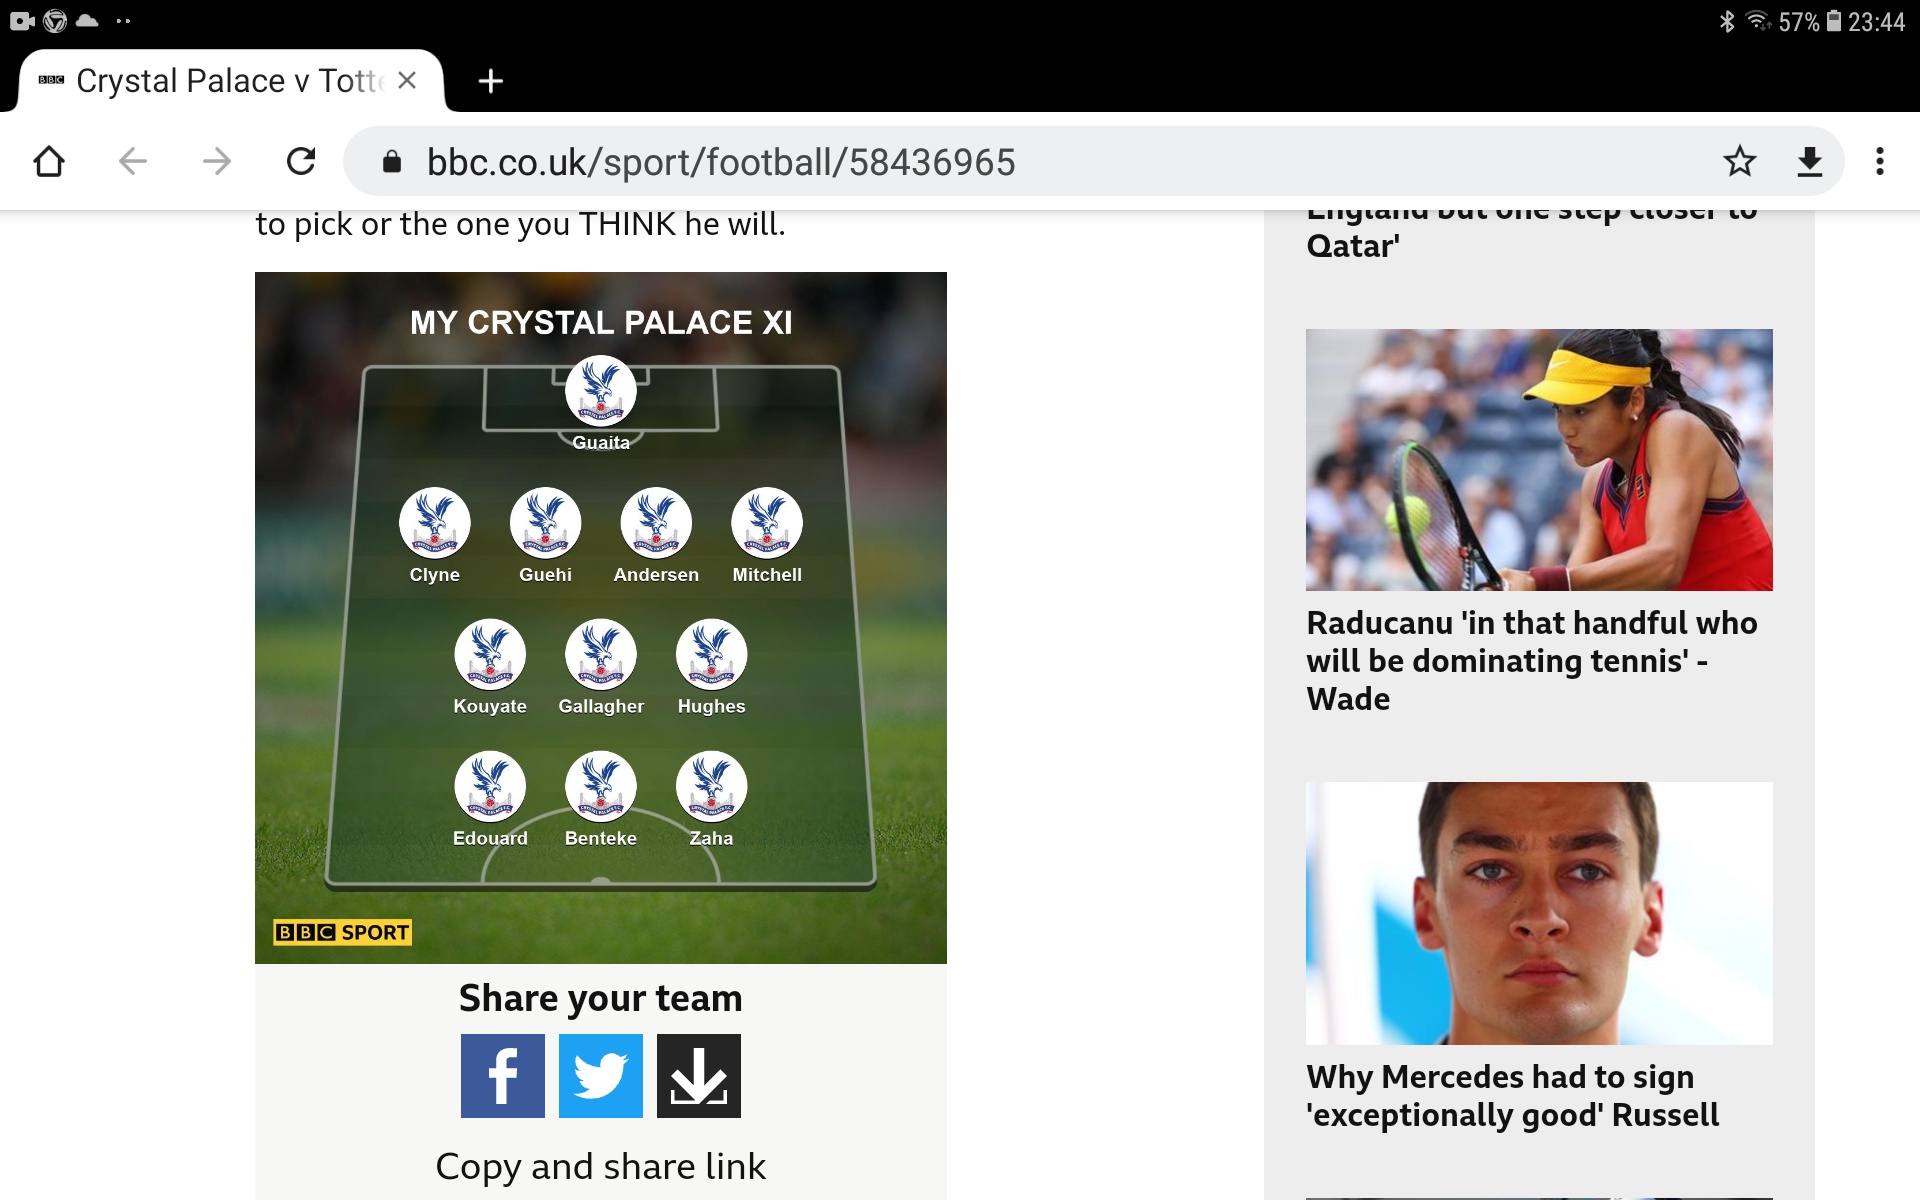
Task: Open Chrome three-dot menu
Action: tap(1879, 161)
